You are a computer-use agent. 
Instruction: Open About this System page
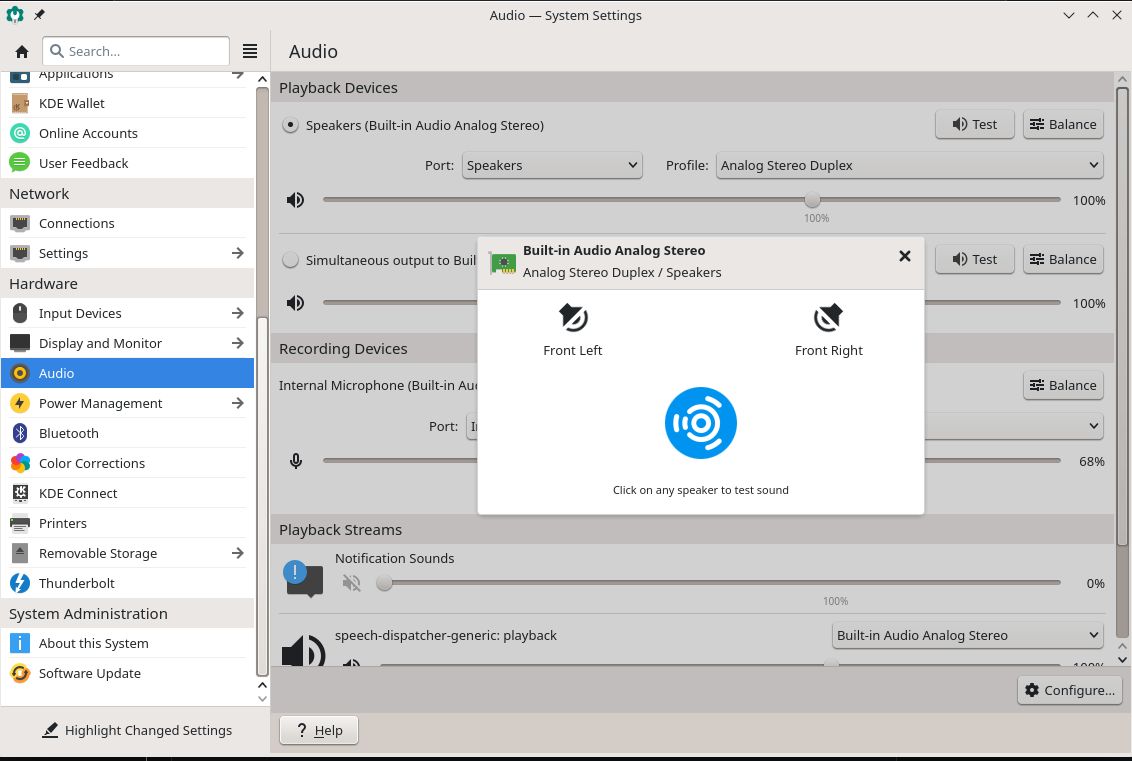tap(128, 643)
